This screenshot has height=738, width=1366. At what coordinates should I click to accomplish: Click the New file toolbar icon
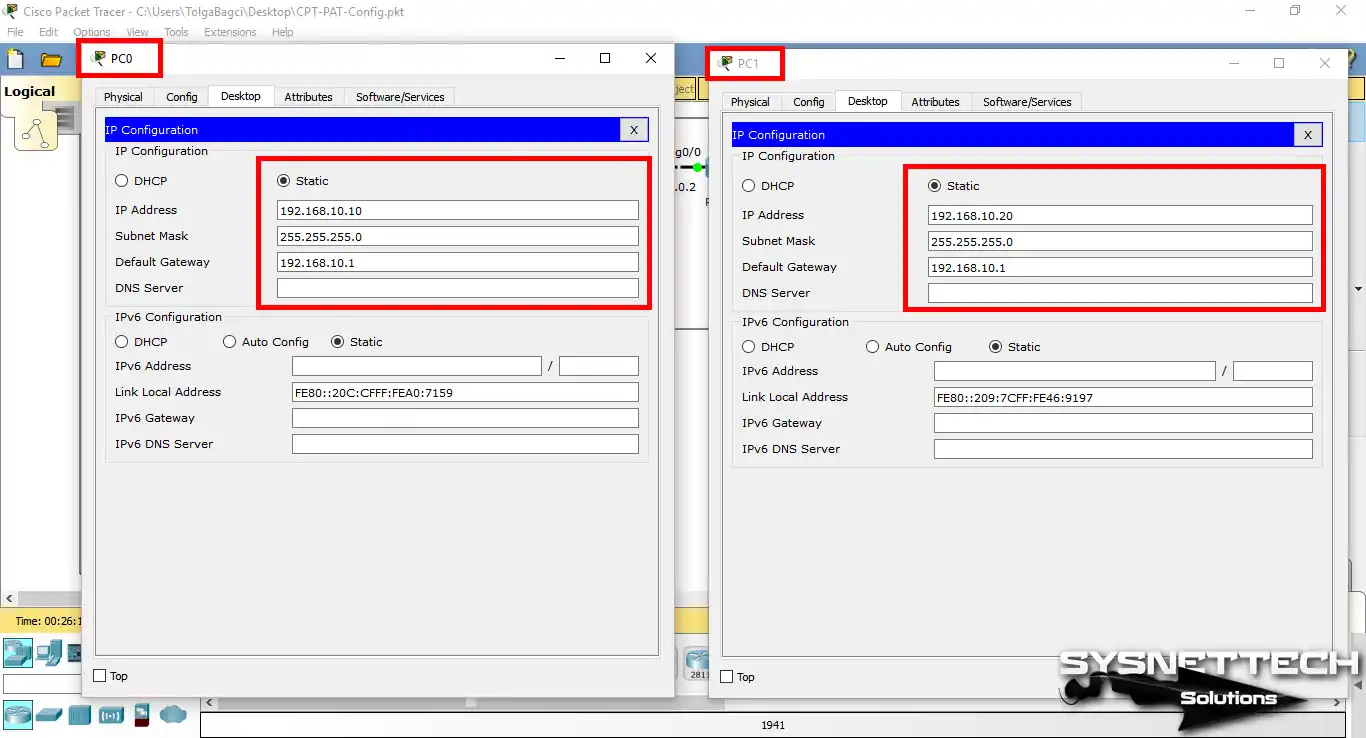14,58
